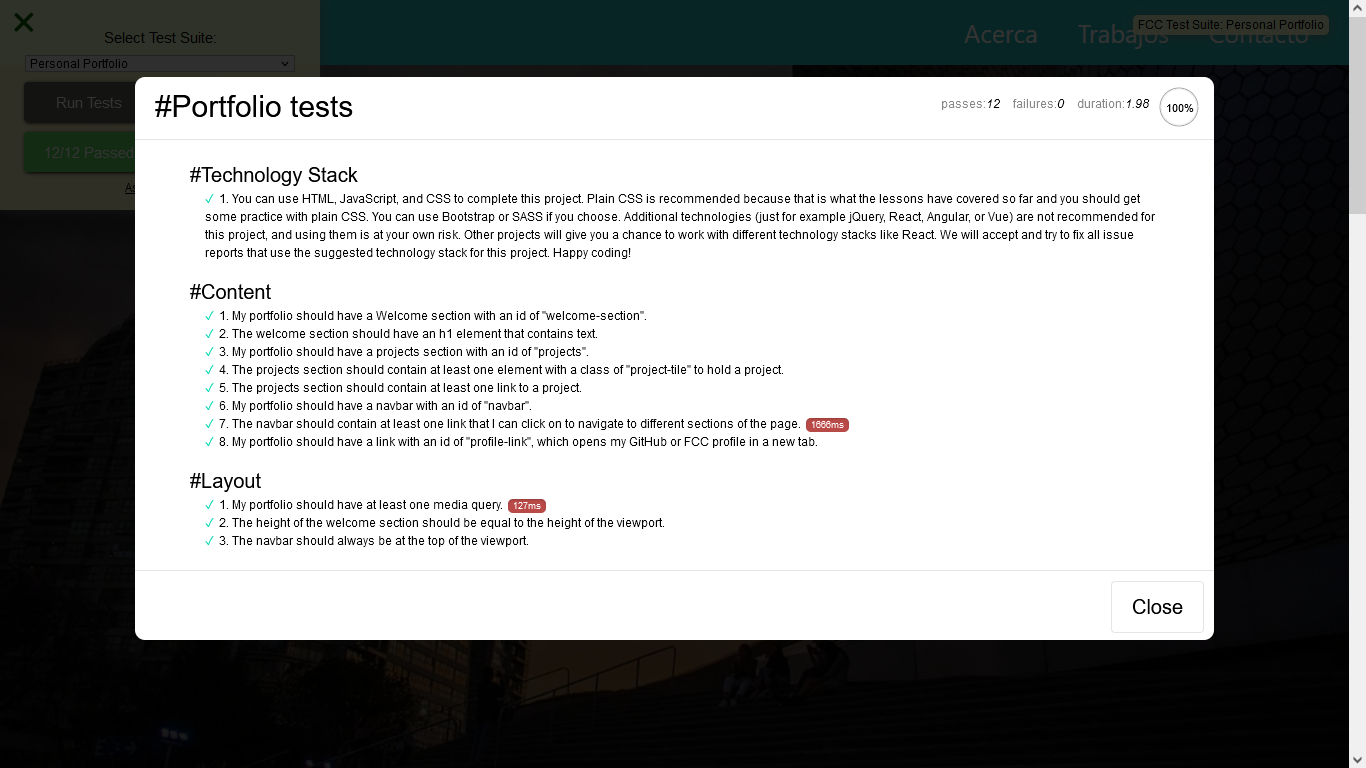The height and width of the screenshot is (768, 1366).
Task: Click the #Content section heading
Action: click(x=230, y=292)
